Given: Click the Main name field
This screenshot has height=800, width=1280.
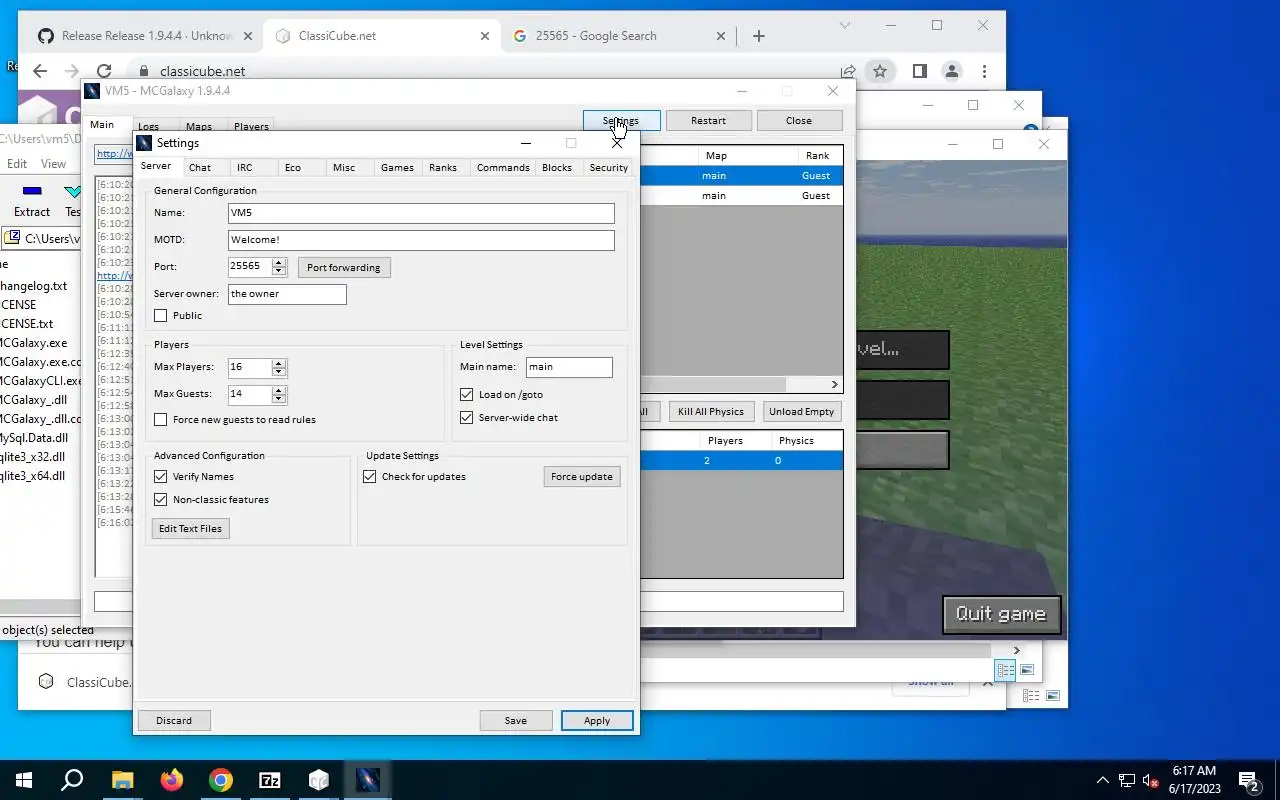Looking at the screenshot, I should point(569,367).
